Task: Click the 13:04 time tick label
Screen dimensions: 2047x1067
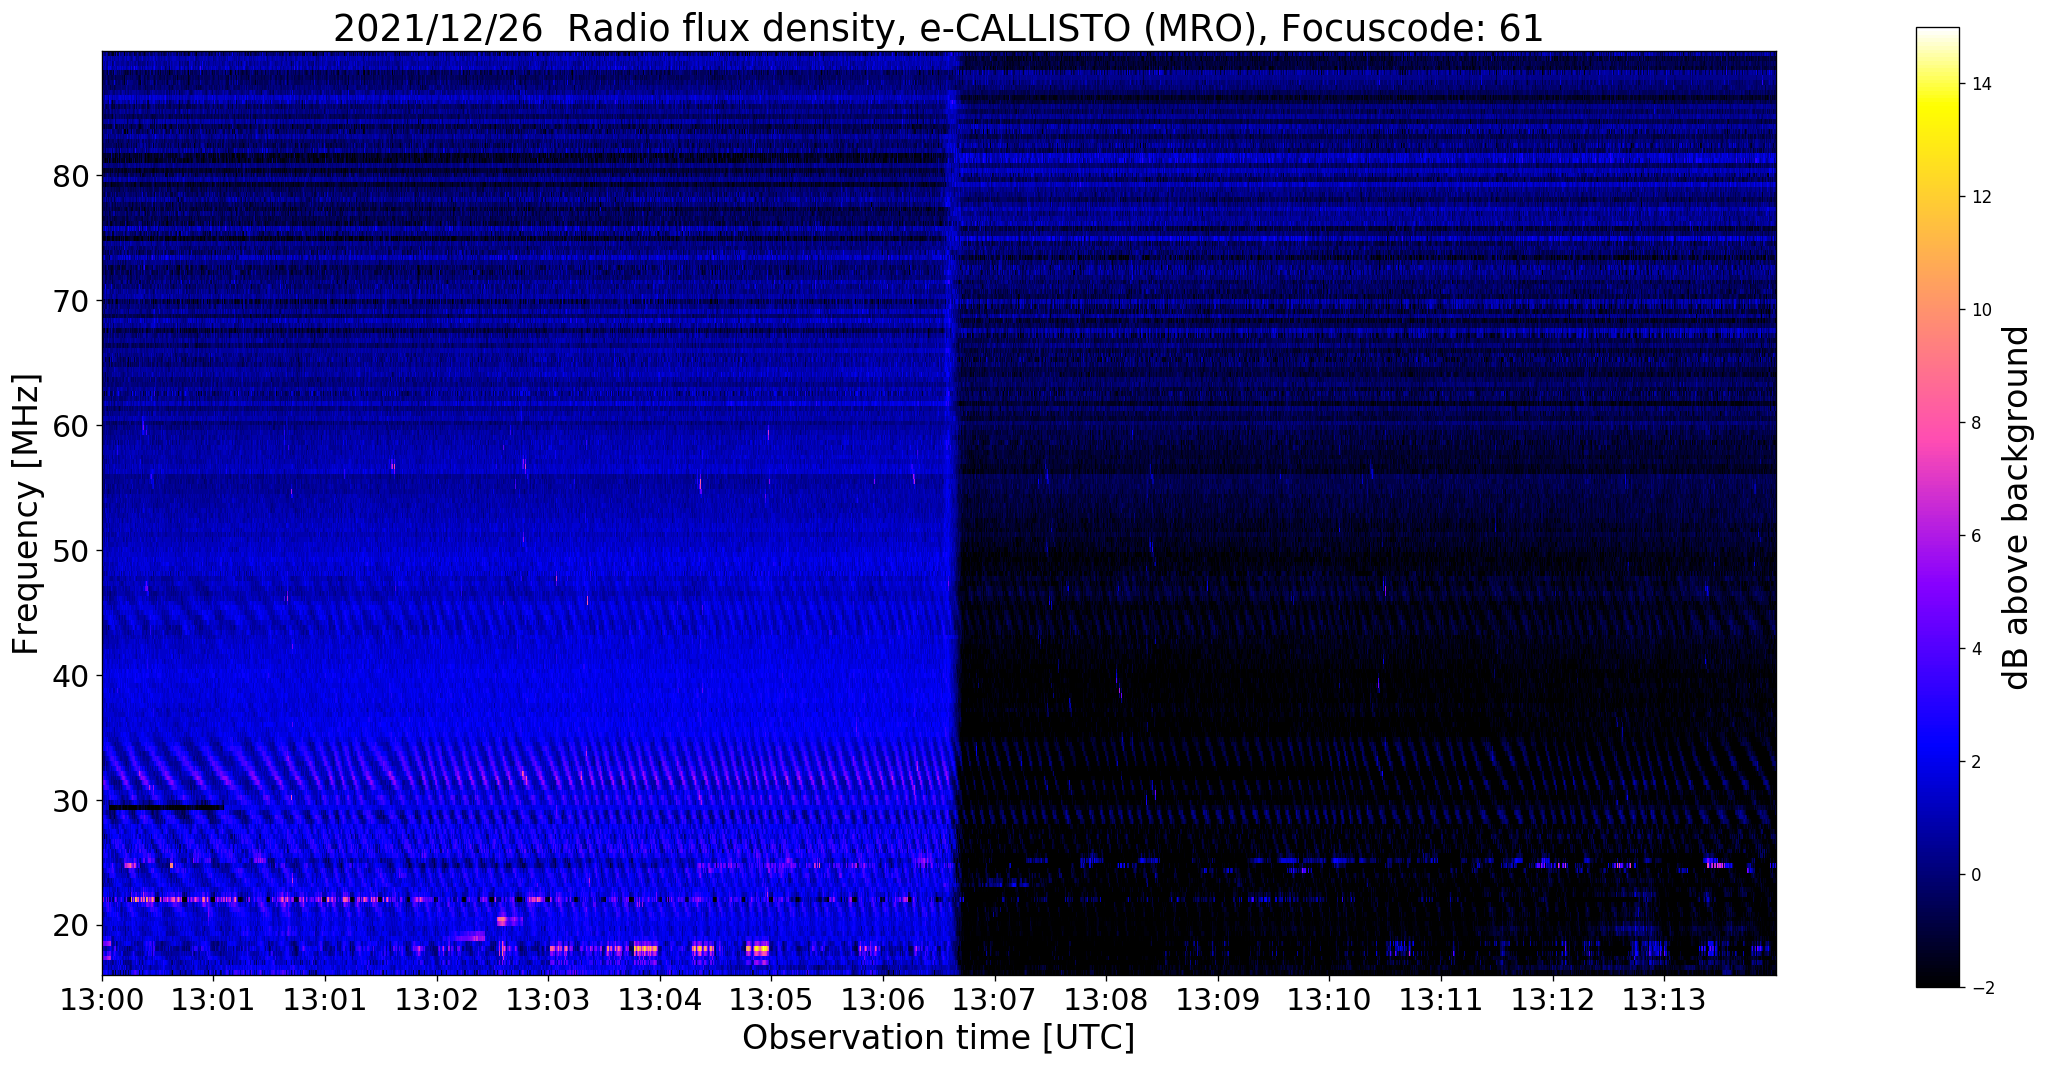Action: (x=659, y=1000)
